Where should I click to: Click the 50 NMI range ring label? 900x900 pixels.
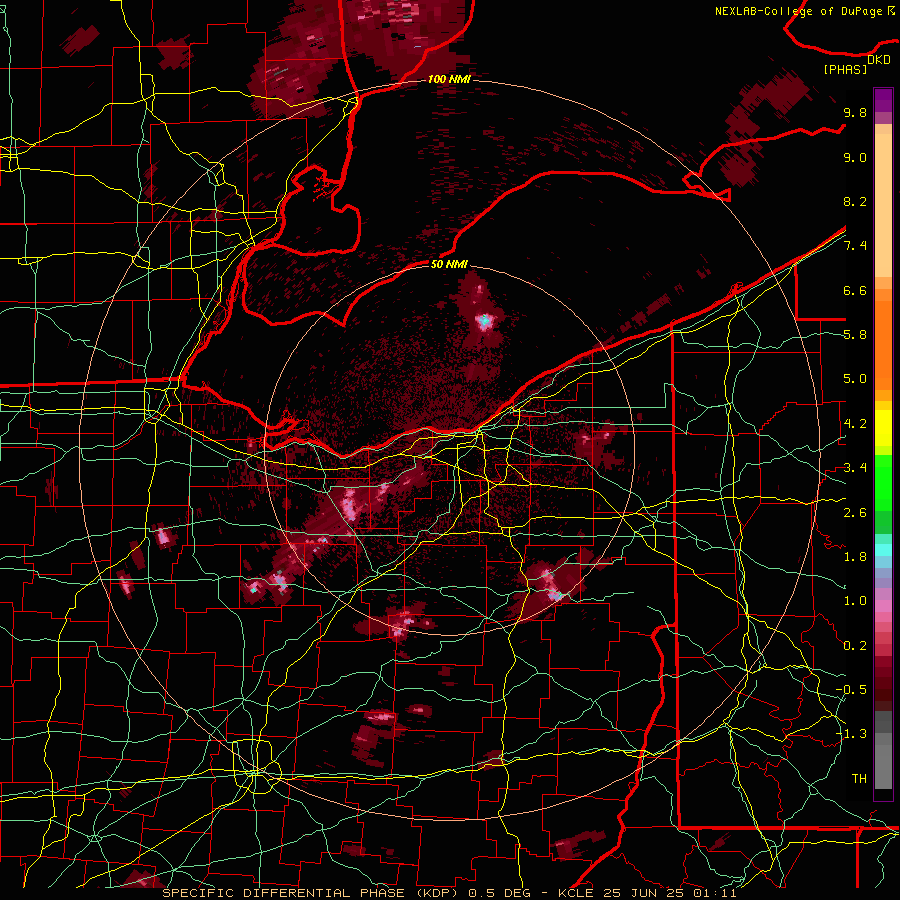pyautogui.click(x=449, y=264)
